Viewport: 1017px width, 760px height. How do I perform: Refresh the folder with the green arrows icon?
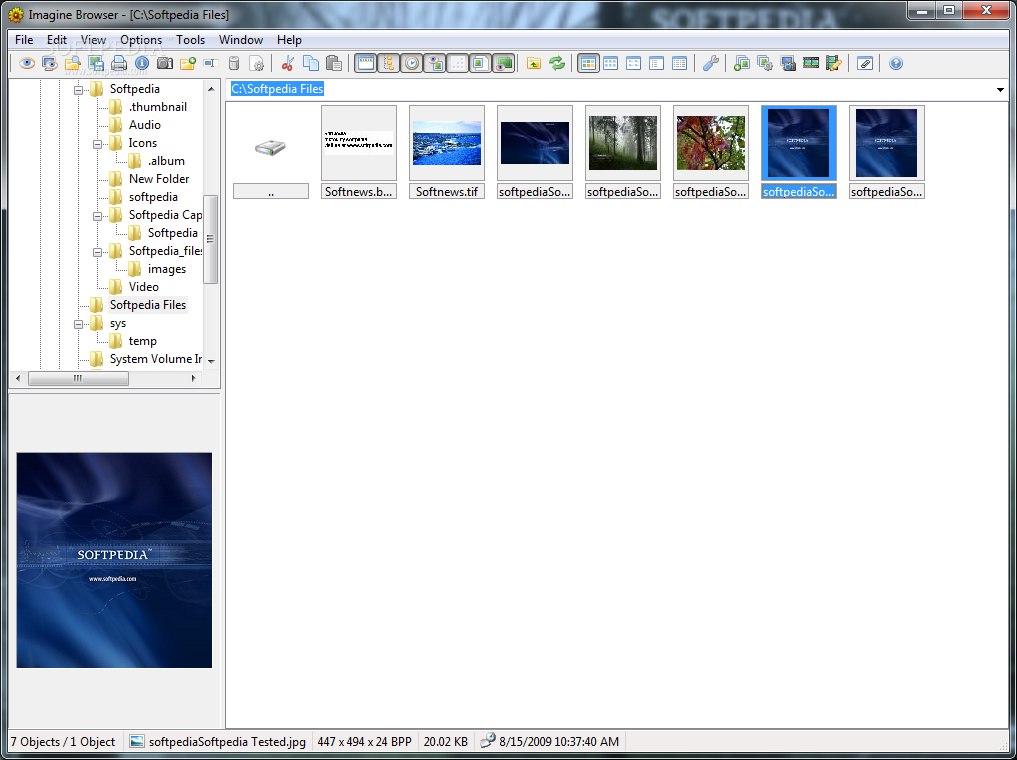point(556,64)
